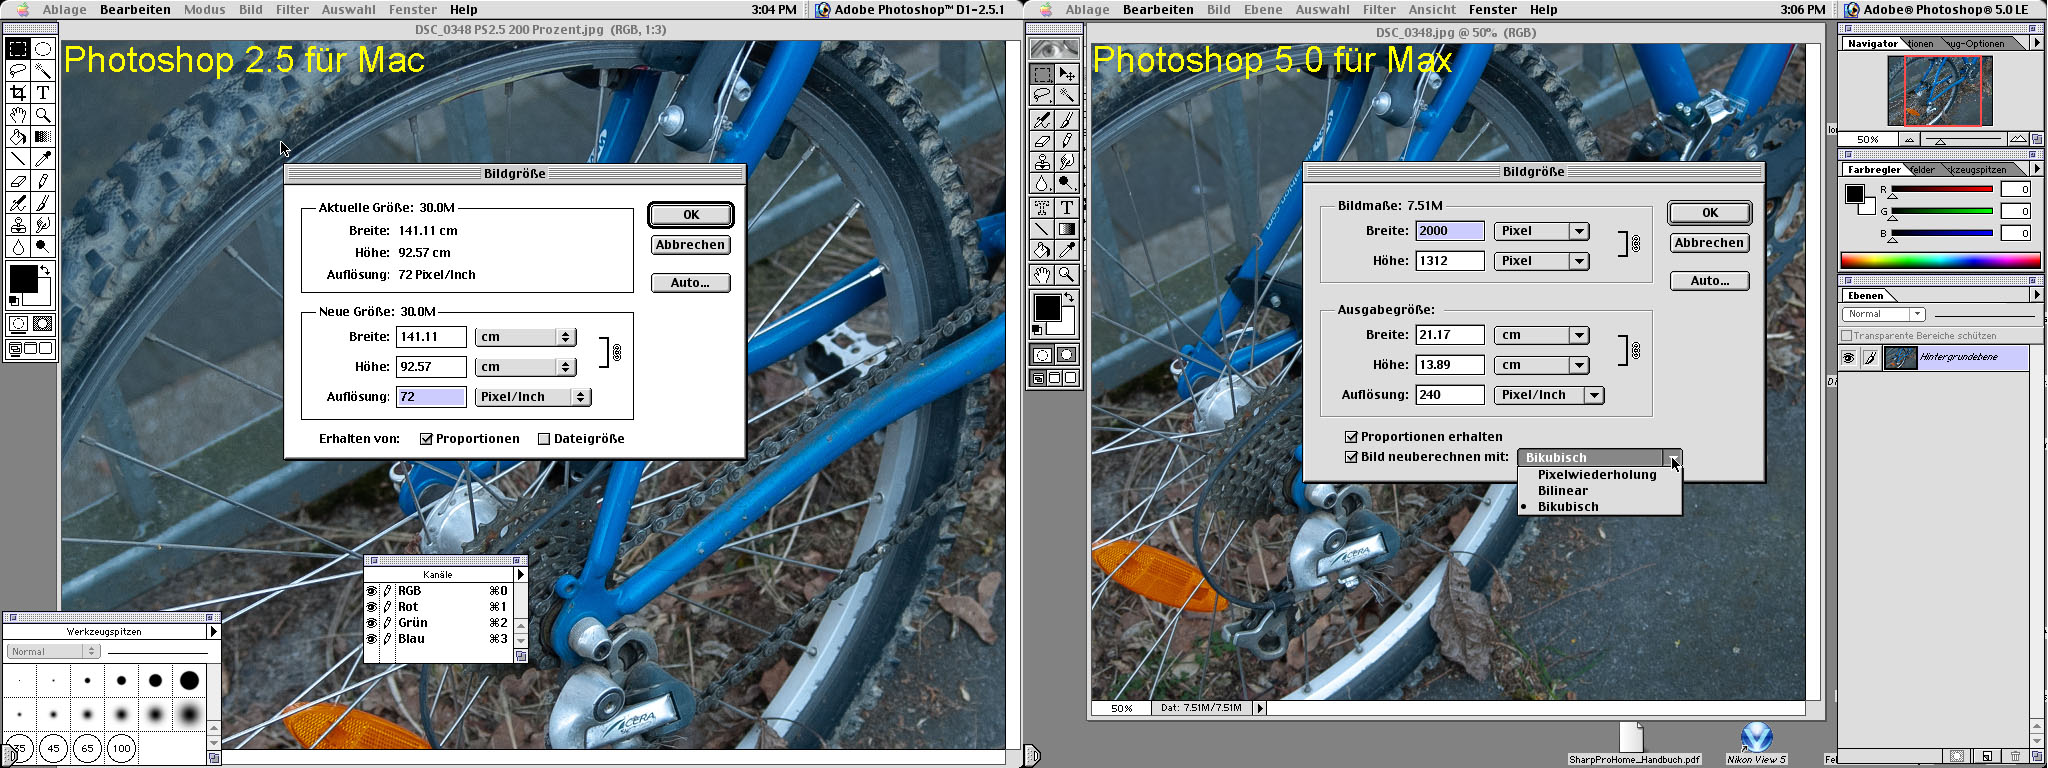Image resolution: width=2048 pixels, height=768 pixels.
Task: Choose Bilinear from resample list
Action: [x=1597, y=491]
